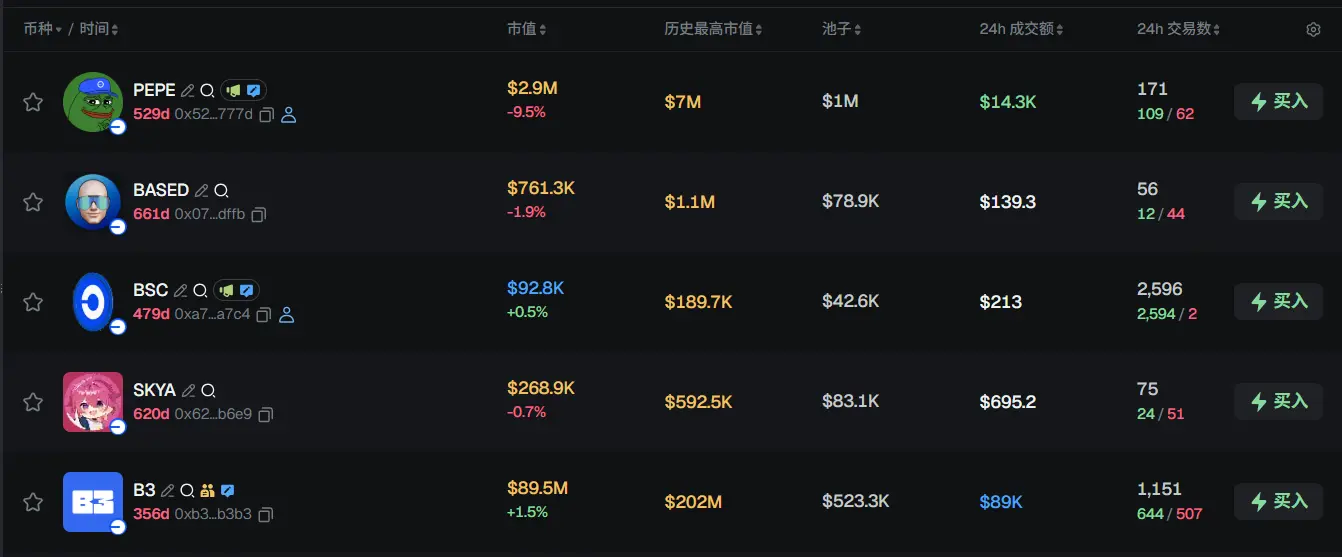Sort by 历史最高市值 column header
Viewport: 1342px width, 557px height.
pyautogui.click(x=713, y=30)
